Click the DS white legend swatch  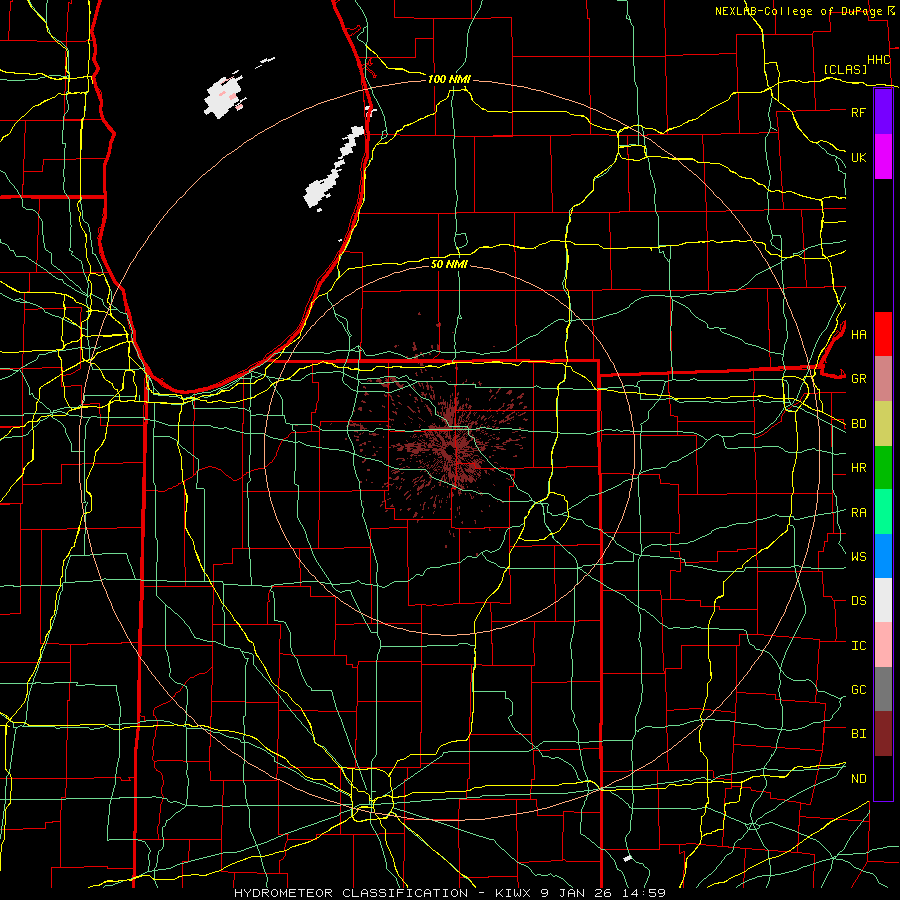[883, 600]
